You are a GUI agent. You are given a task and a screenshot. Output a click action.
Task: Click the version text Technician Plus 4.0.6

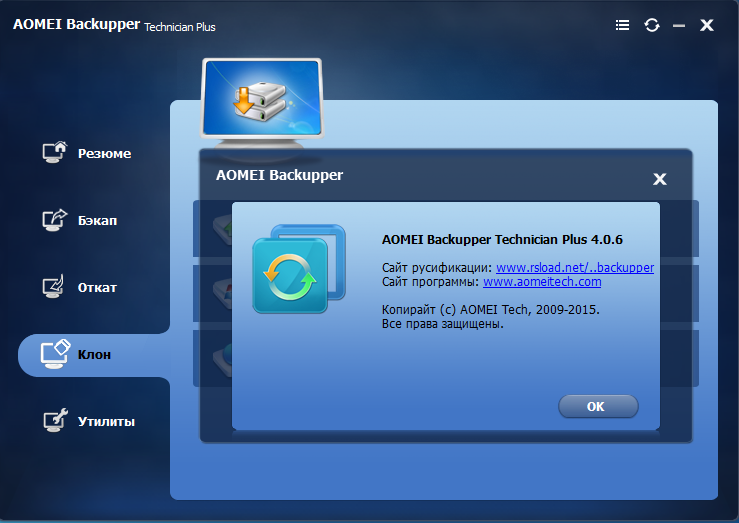[558, 240]
